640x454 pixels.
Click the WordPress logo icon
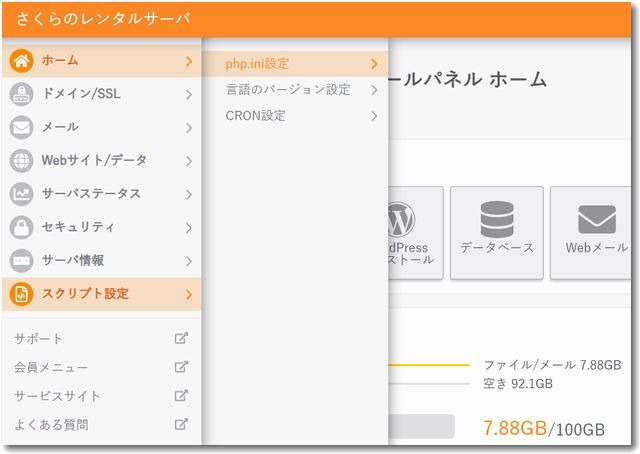click(x=402, y=219)
